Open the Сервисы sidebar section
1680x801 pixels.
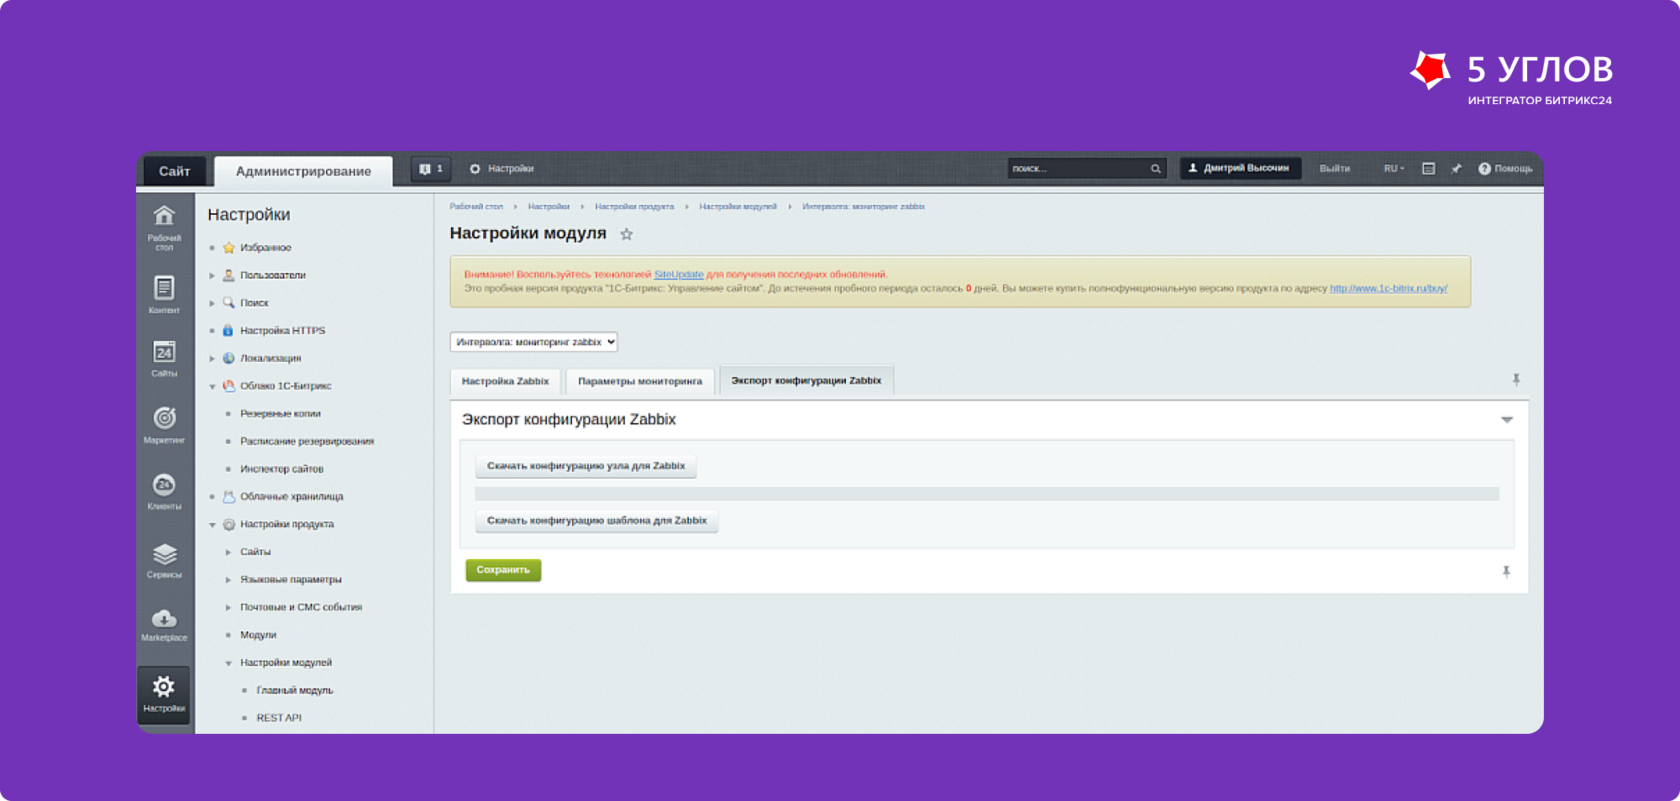[x=164, y=560]
